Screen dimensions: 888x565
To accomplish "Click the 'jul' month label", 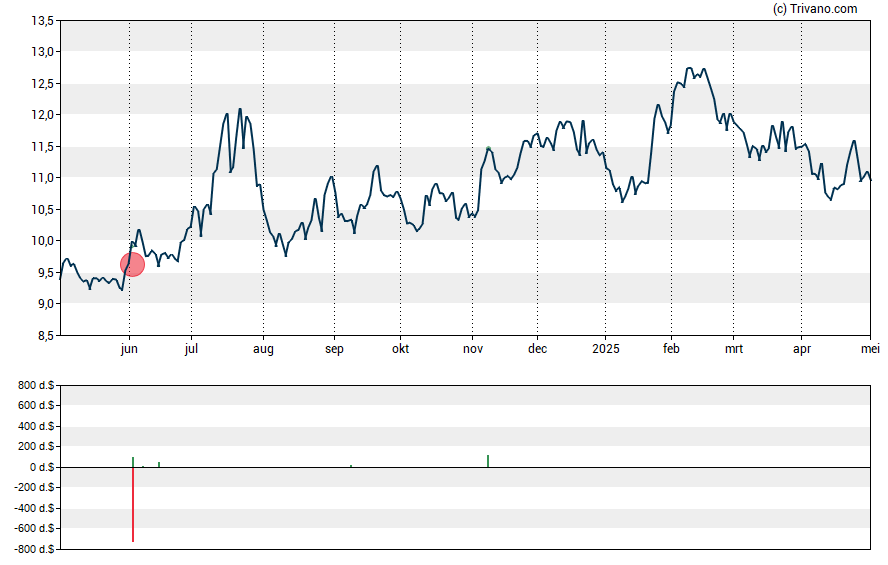I will coord(191,349).
